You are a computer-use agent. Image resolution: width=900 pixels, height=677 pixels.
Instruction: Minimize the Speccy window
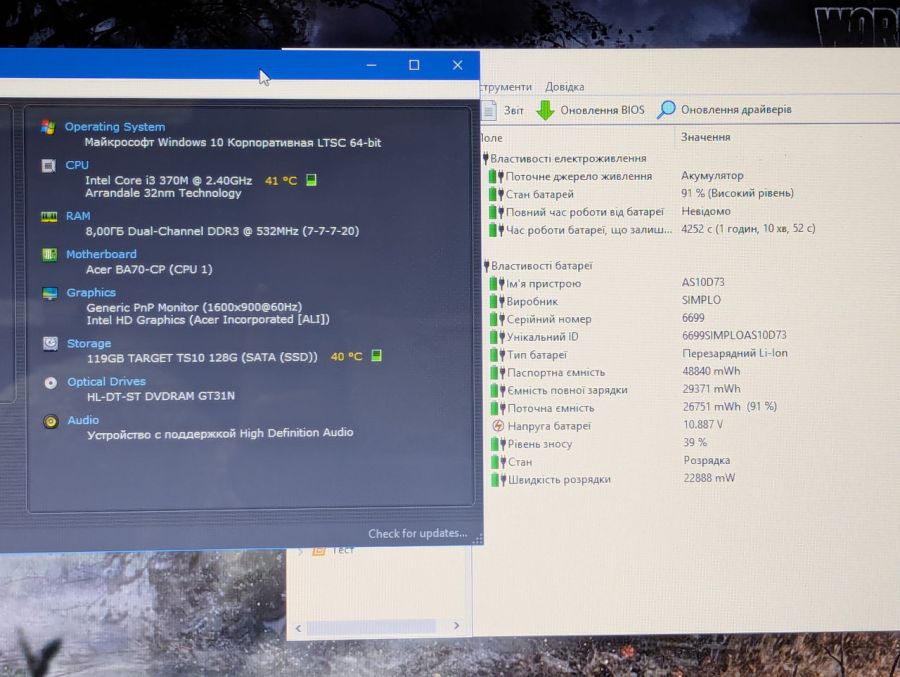click(x=371, y=65)
